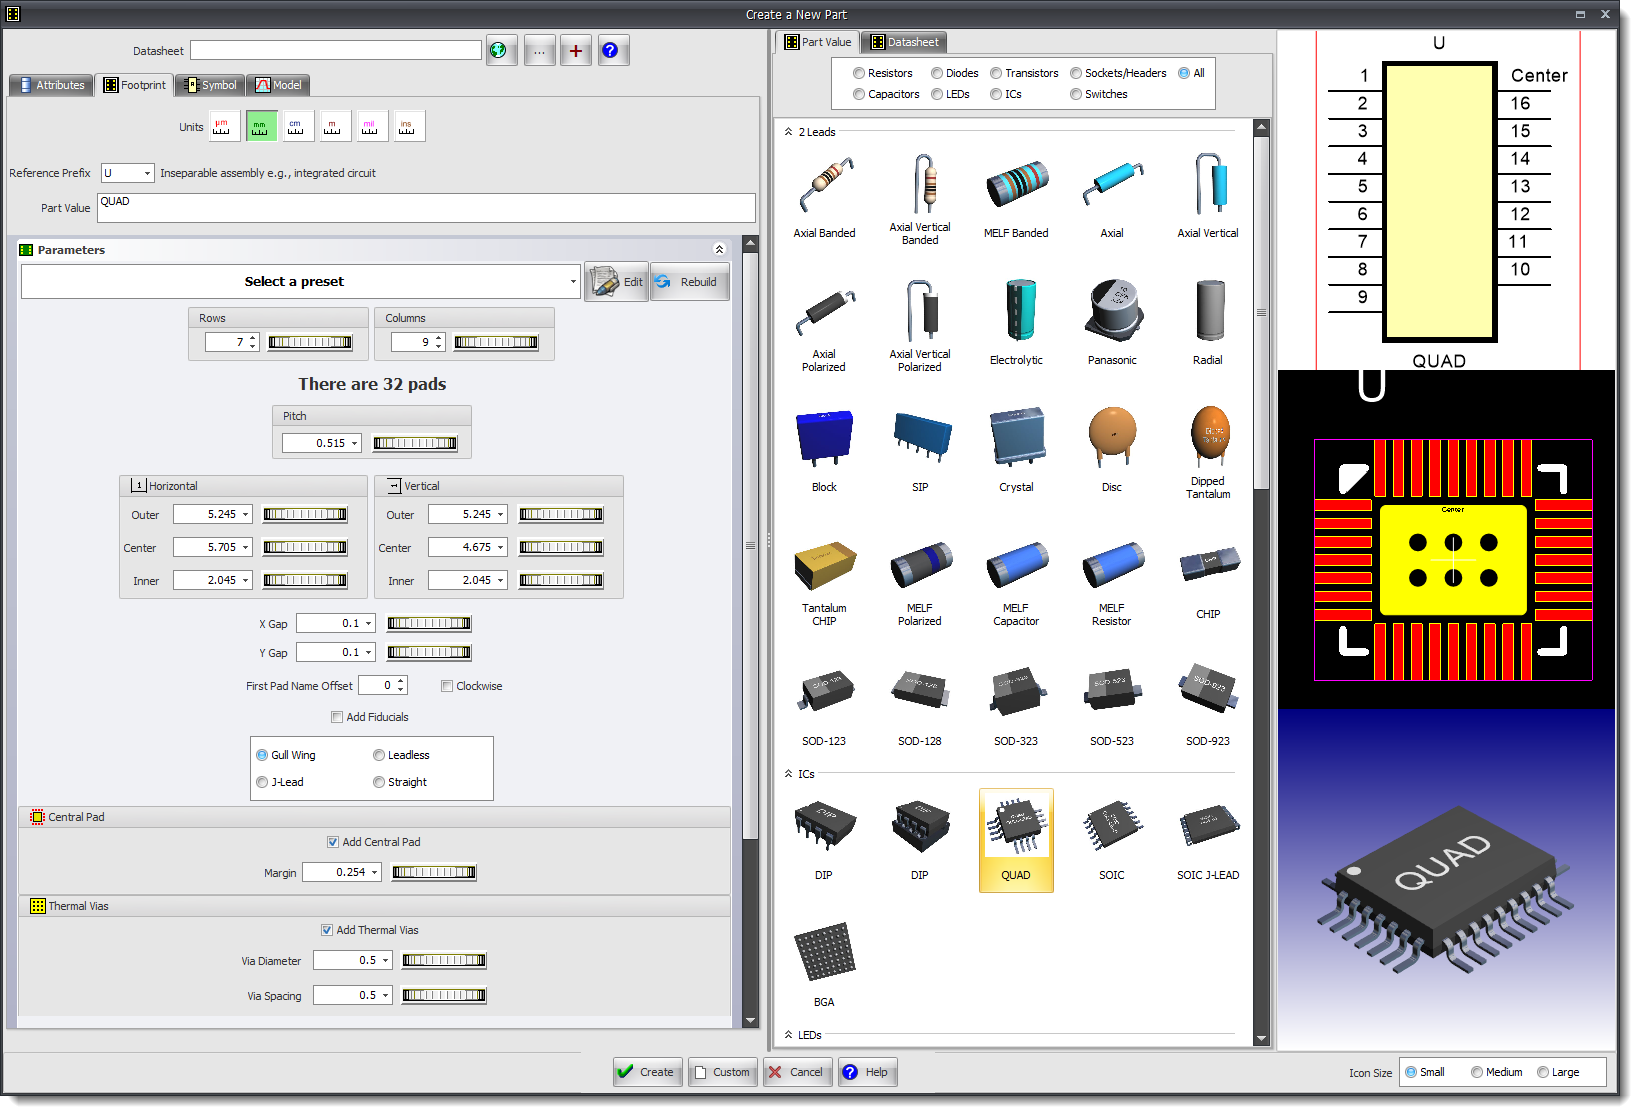Select the SOD-123 diode package

824,690
